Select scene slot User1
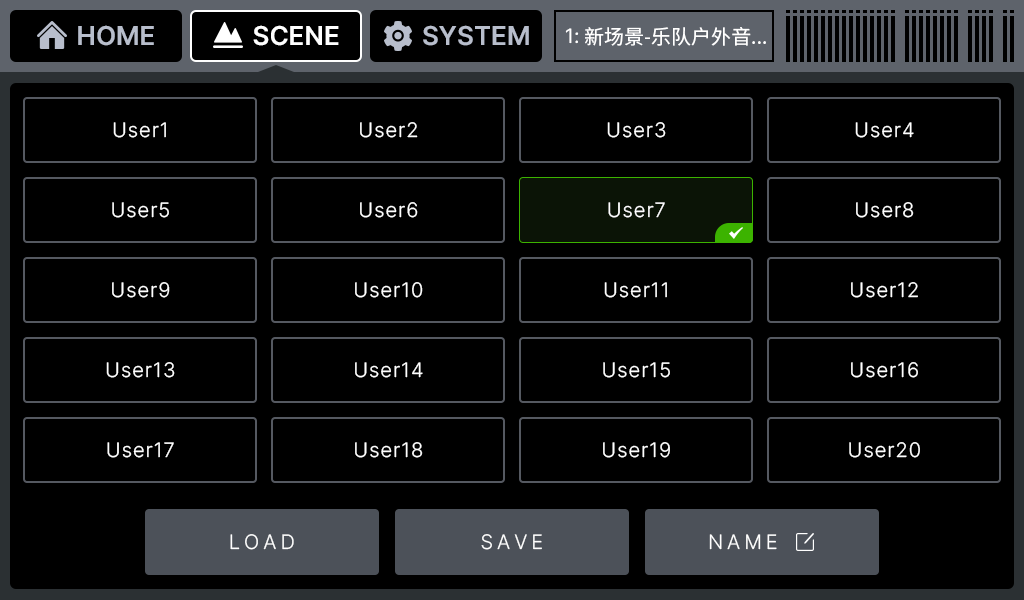This screenshot has height=600, width=1024. pyautogui.click(x=139, y=130)
